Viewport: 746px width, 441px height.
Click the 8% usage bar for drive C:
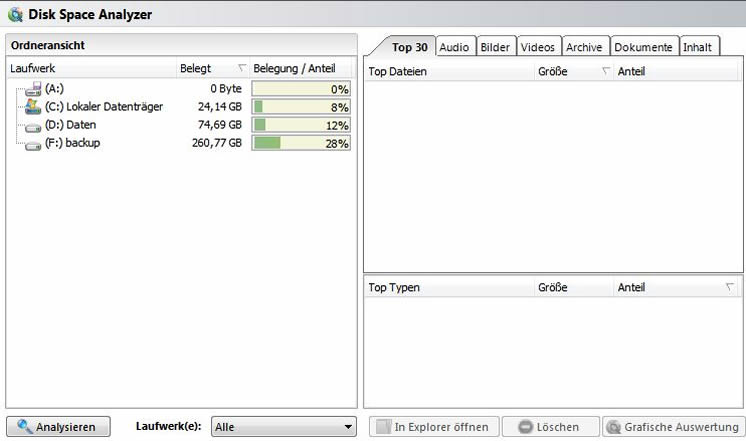click(301, 107)
